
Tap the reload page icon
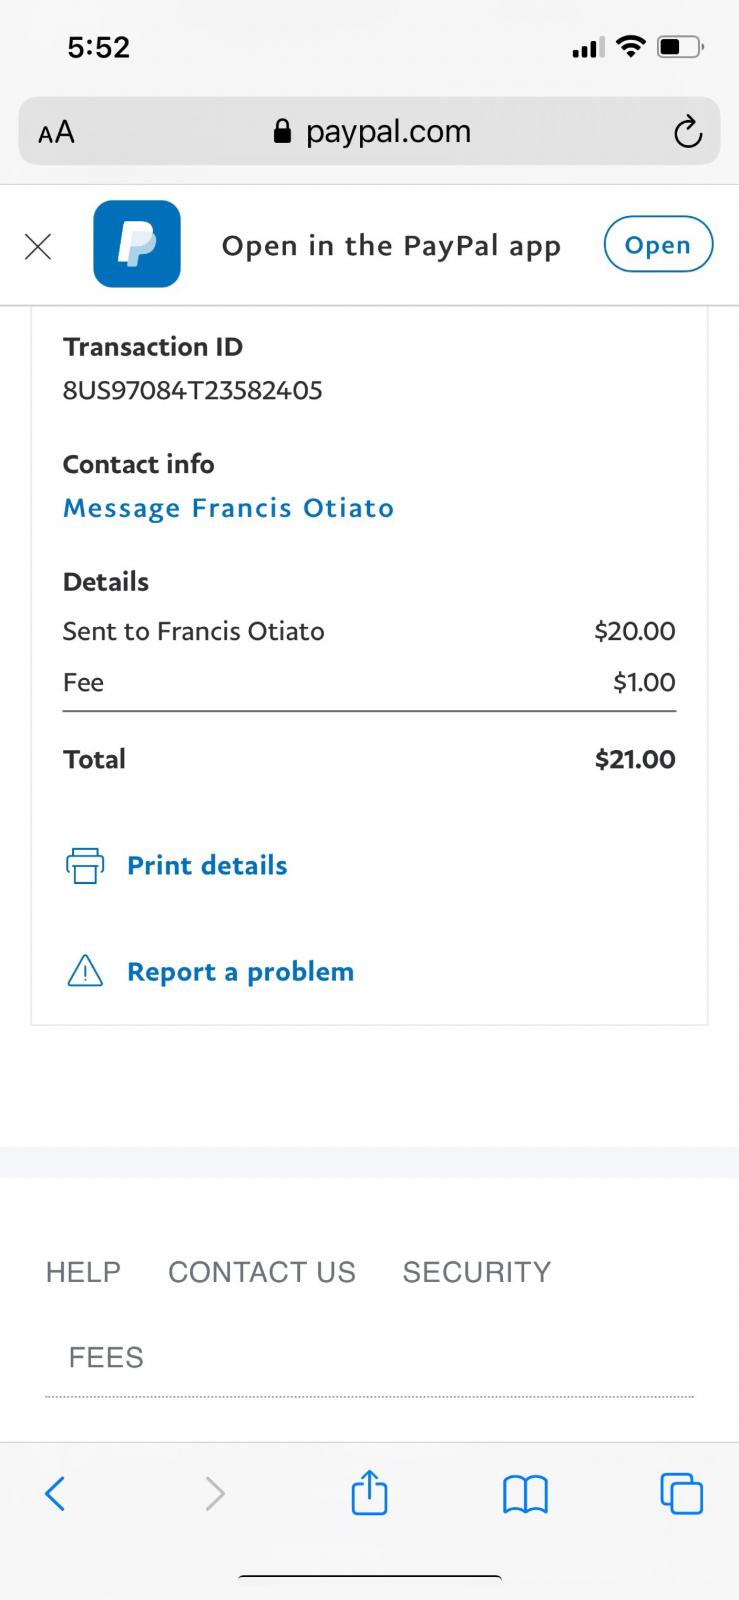[687, 132]
